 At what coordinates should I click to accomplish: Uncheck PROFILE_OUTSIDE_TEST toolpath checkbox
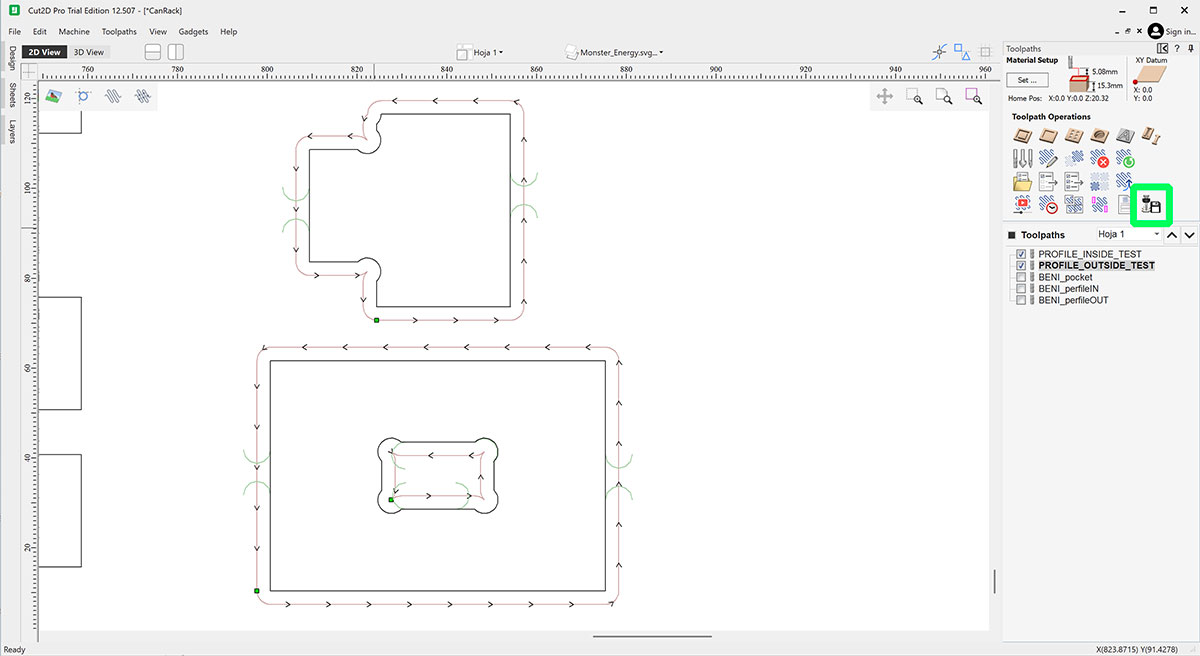pos(1021,266)
